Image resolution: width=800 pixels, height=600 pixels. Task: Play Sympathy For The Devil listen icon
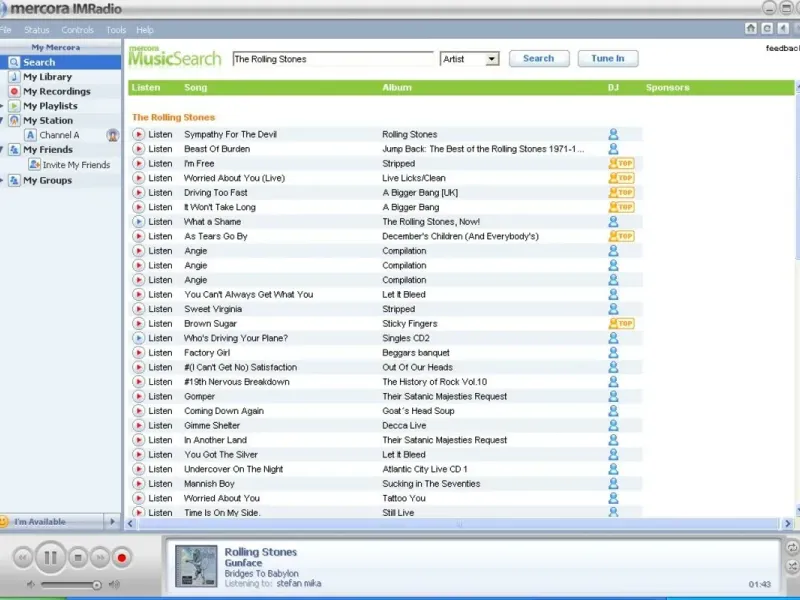(x=138, y=134)
